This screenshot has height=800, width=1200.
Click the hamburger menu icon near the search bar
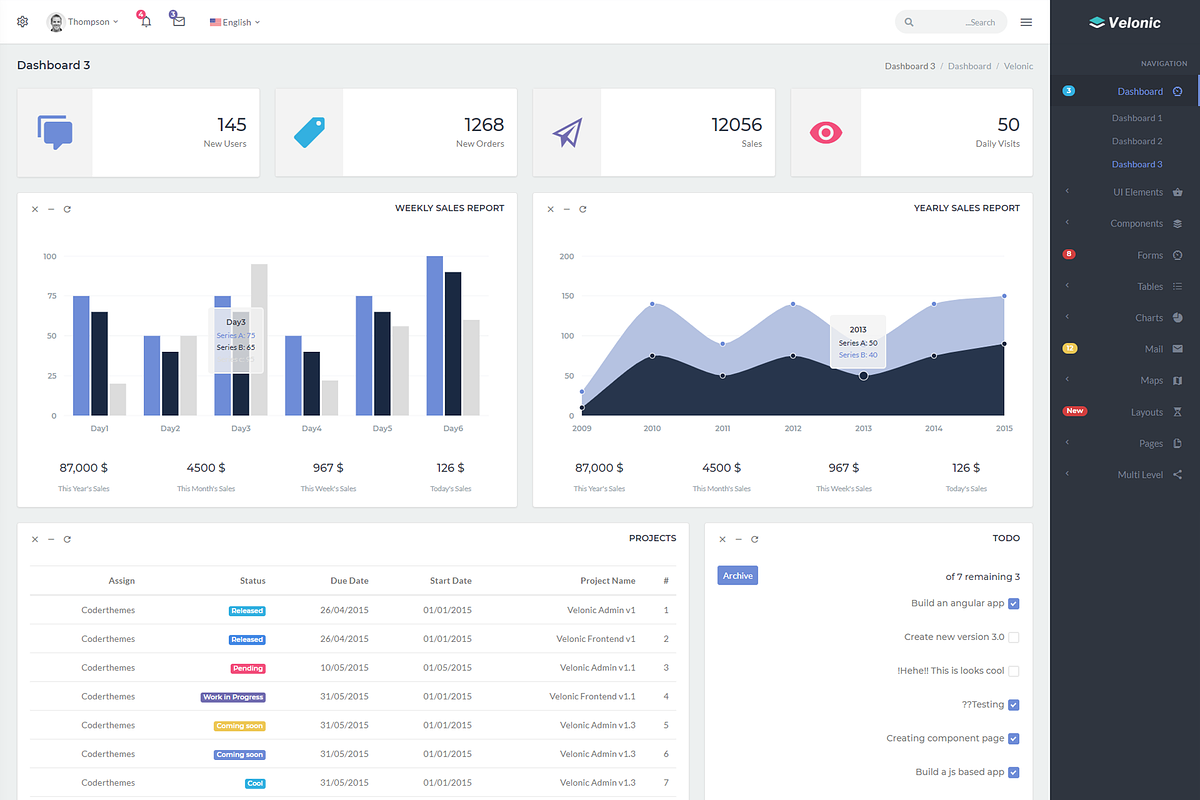(1026, 21)
